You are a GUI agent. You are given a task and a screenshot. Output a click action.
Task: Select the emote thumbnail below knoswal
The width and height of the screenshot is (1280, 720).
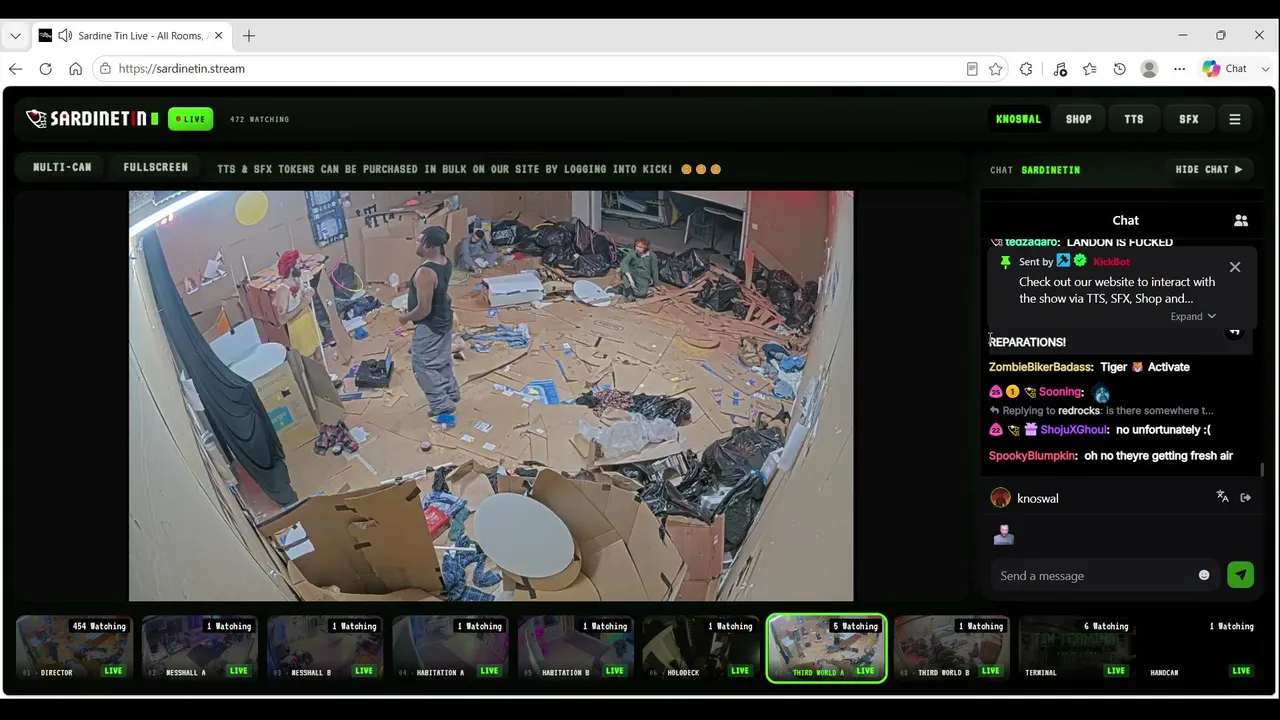coord(1003,535)
